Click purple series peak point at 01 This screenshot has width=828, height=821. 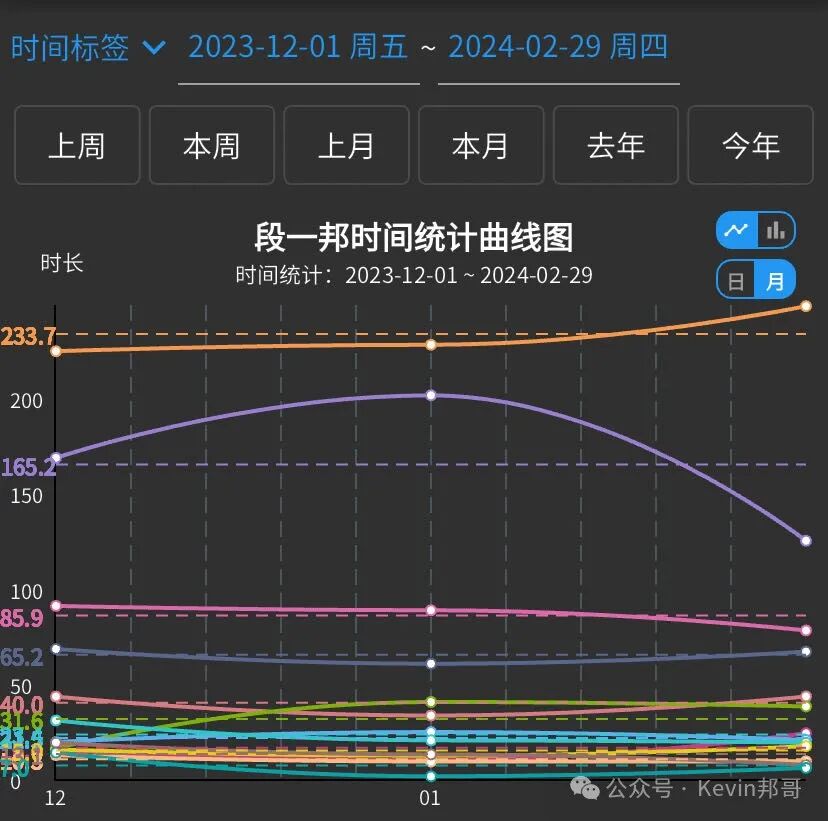point(431,395)
